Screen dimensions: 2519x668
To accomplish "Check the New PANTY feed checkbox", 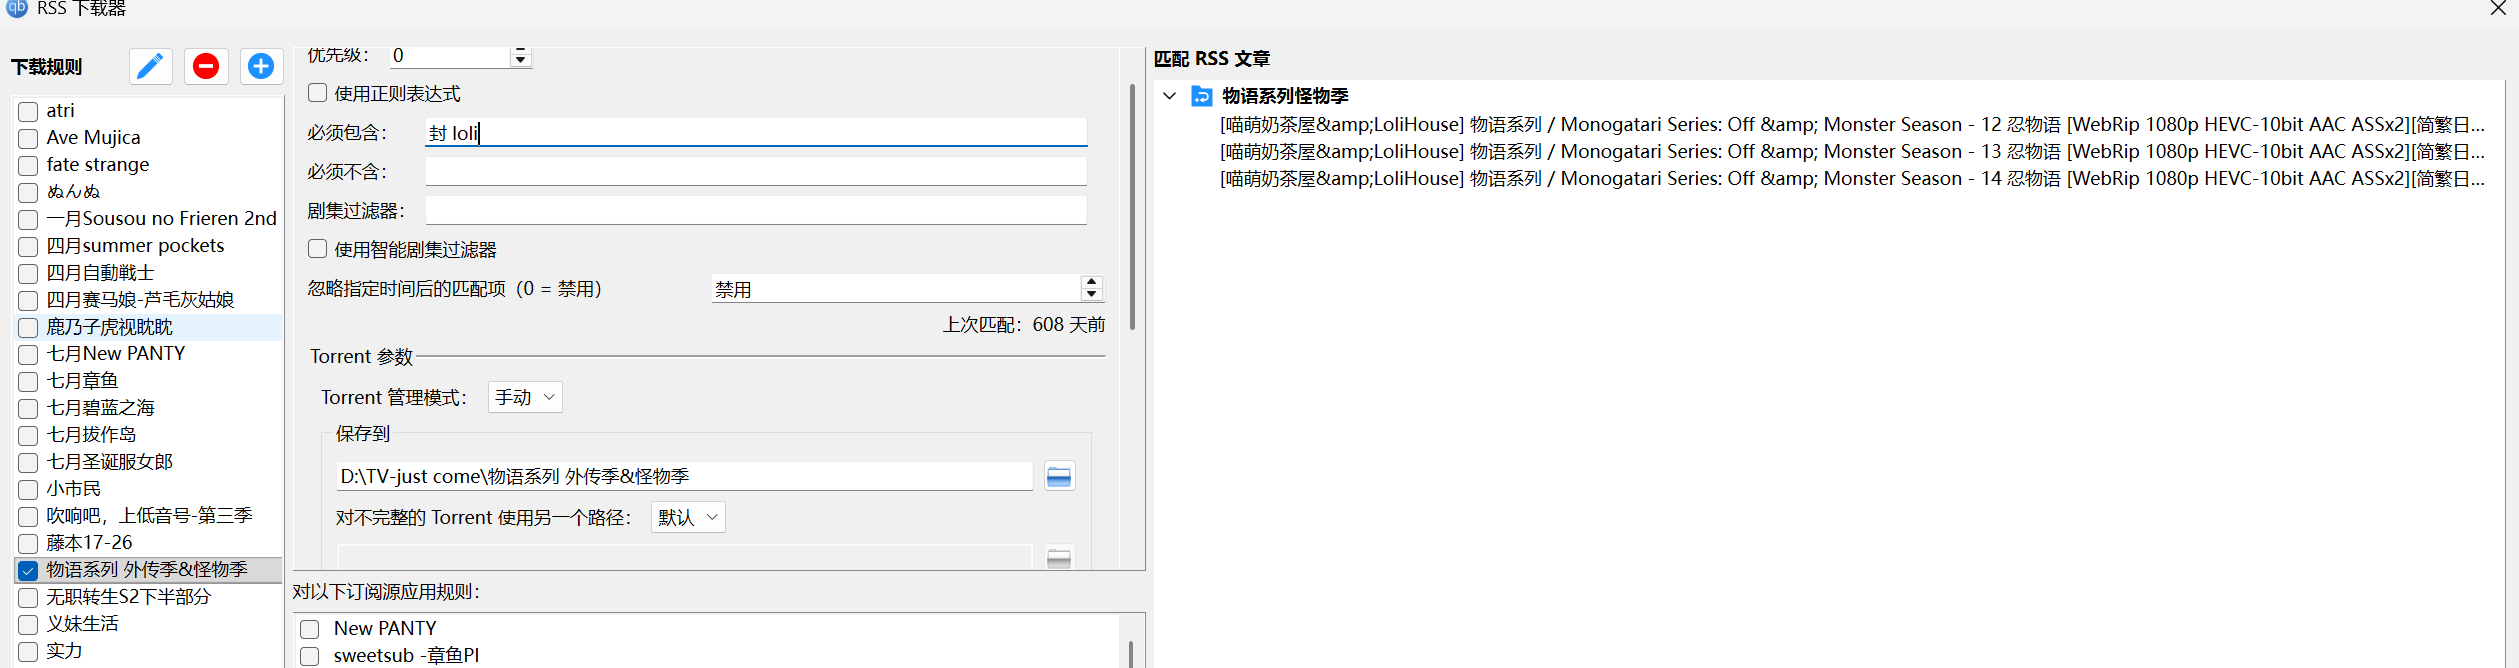I will (310, 629).
